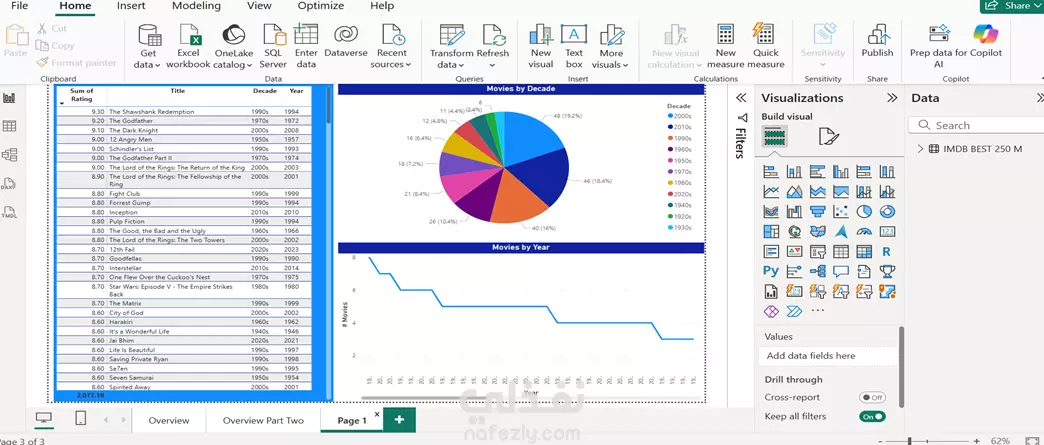Image resolution: width=1044 pixels, height=445 pixels.
Task: Open the File menu
Action: [20, 6]
